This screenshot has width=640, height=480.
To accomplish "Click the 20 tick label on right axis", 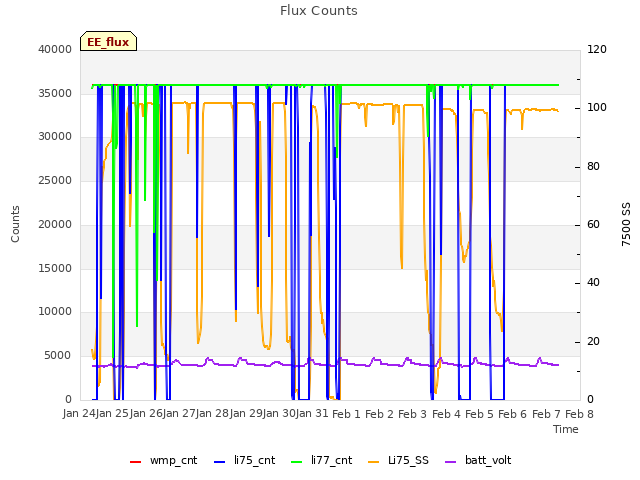I will click(x=593, y=341).
